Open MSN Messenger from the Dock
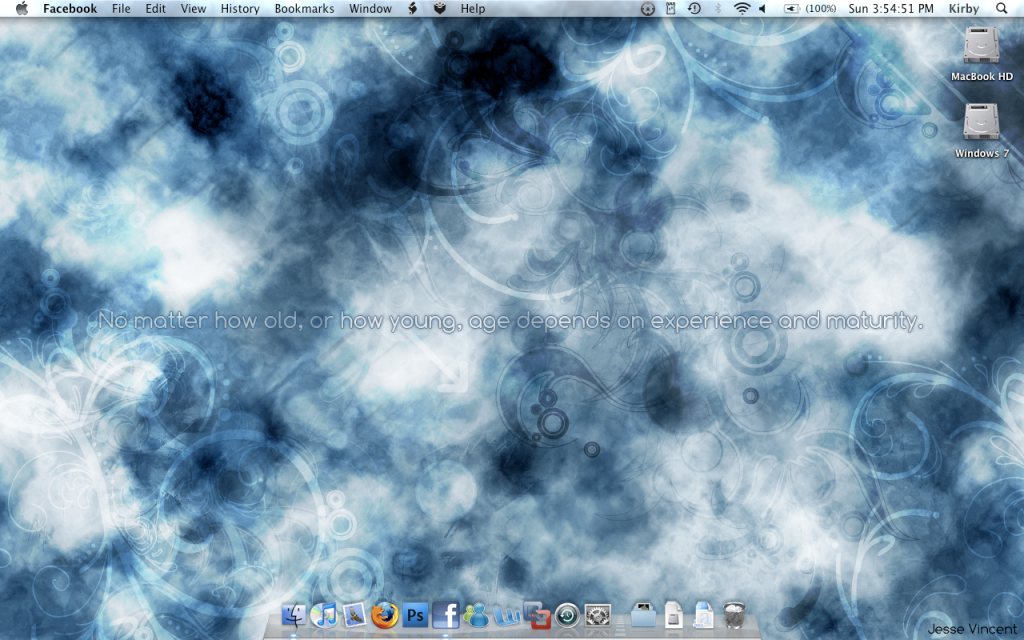The image size is (1024, 640). [476, 615]
